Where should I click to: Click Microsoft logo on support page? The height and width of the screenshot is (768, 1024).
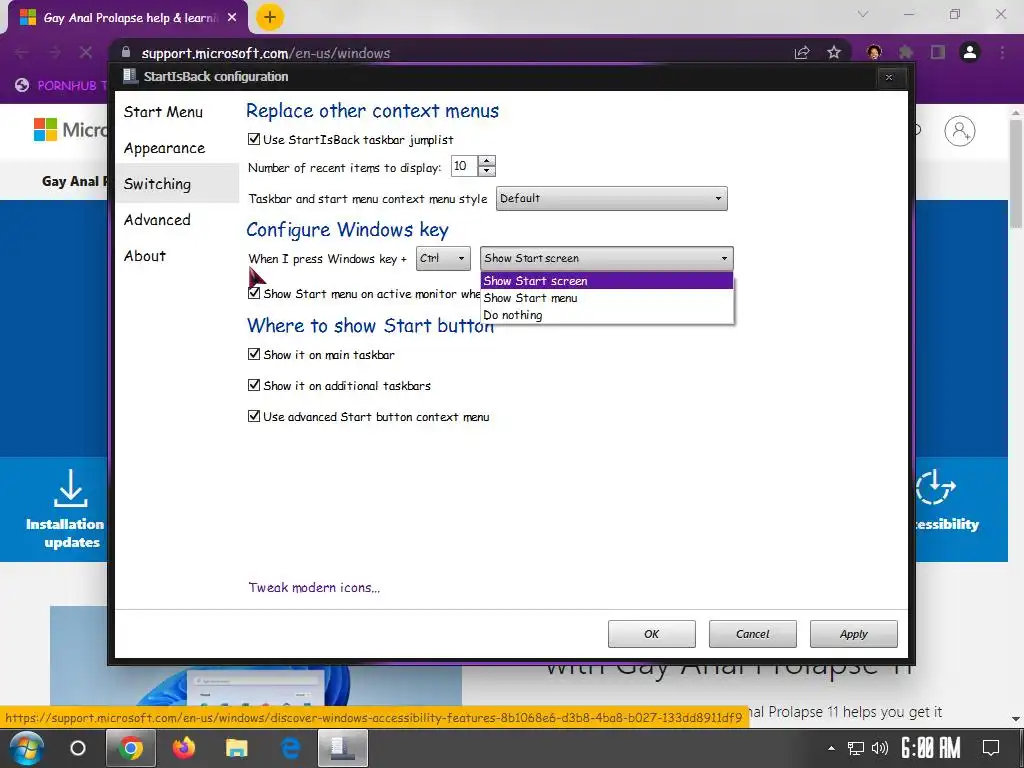pyautogui.click(x=45, y=129)
